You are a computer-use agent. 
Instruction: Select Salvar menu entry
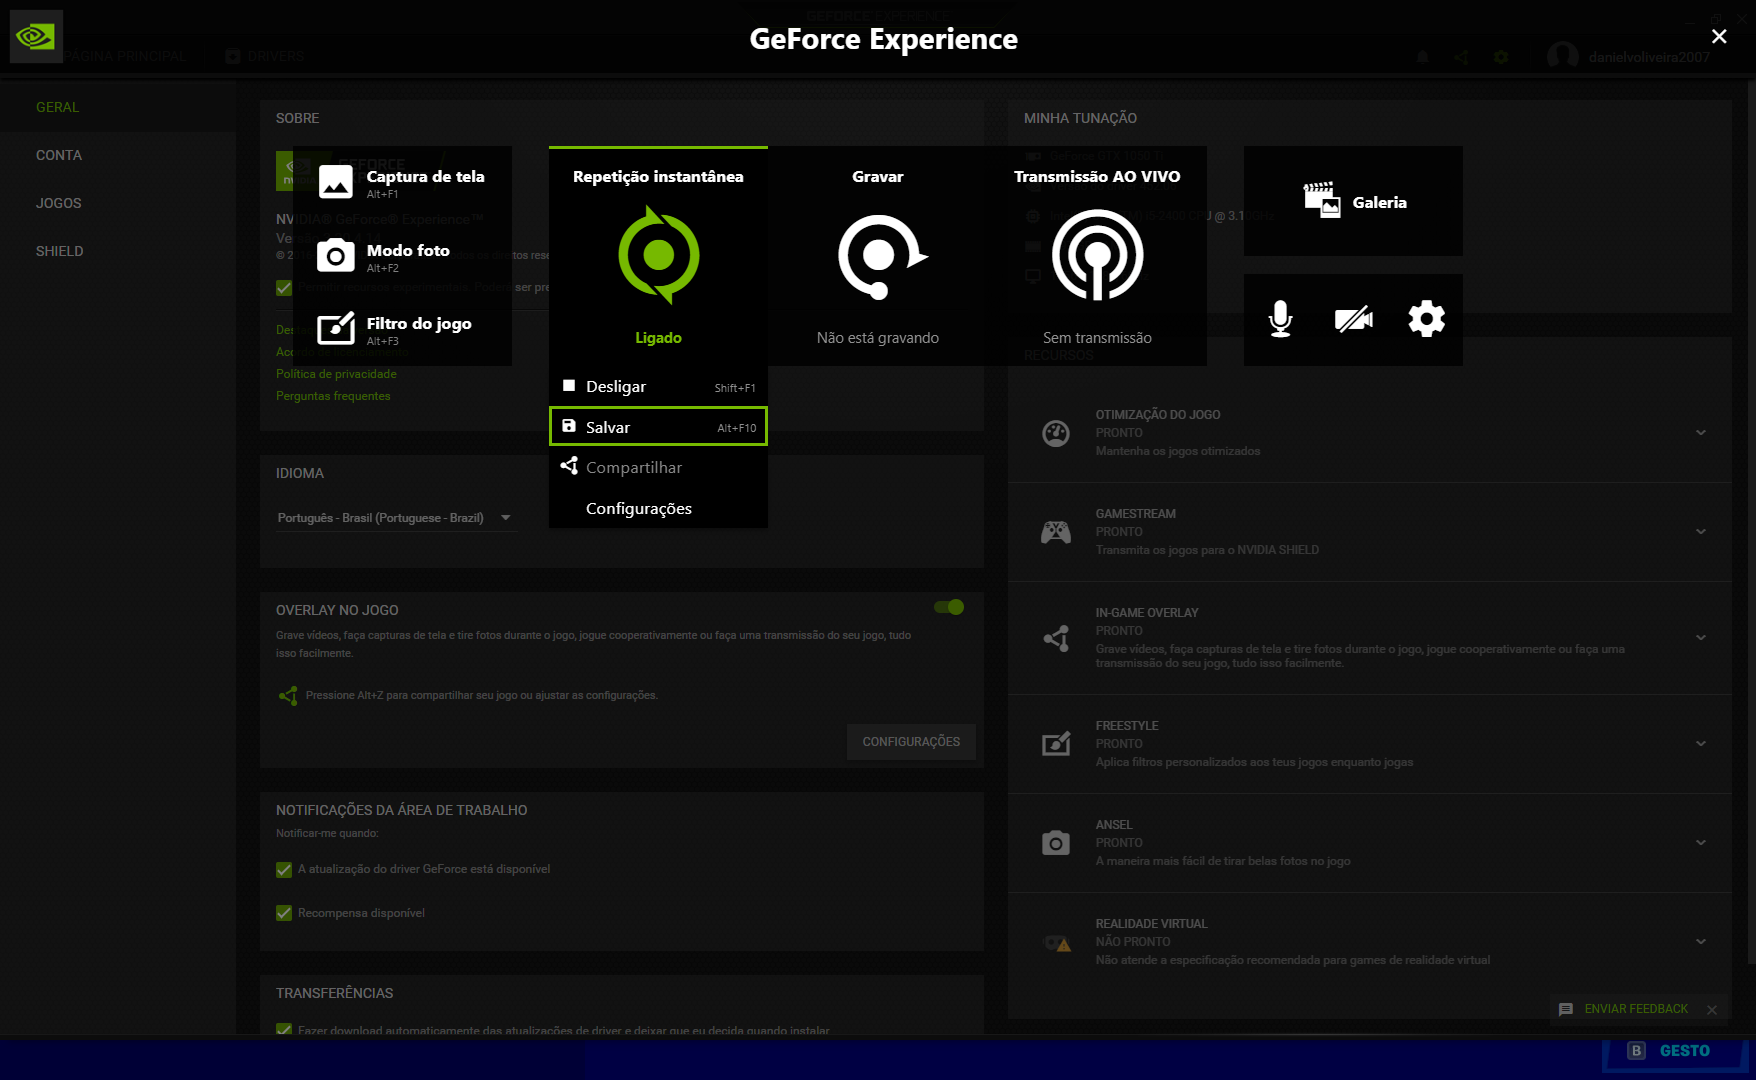point(658,427)
